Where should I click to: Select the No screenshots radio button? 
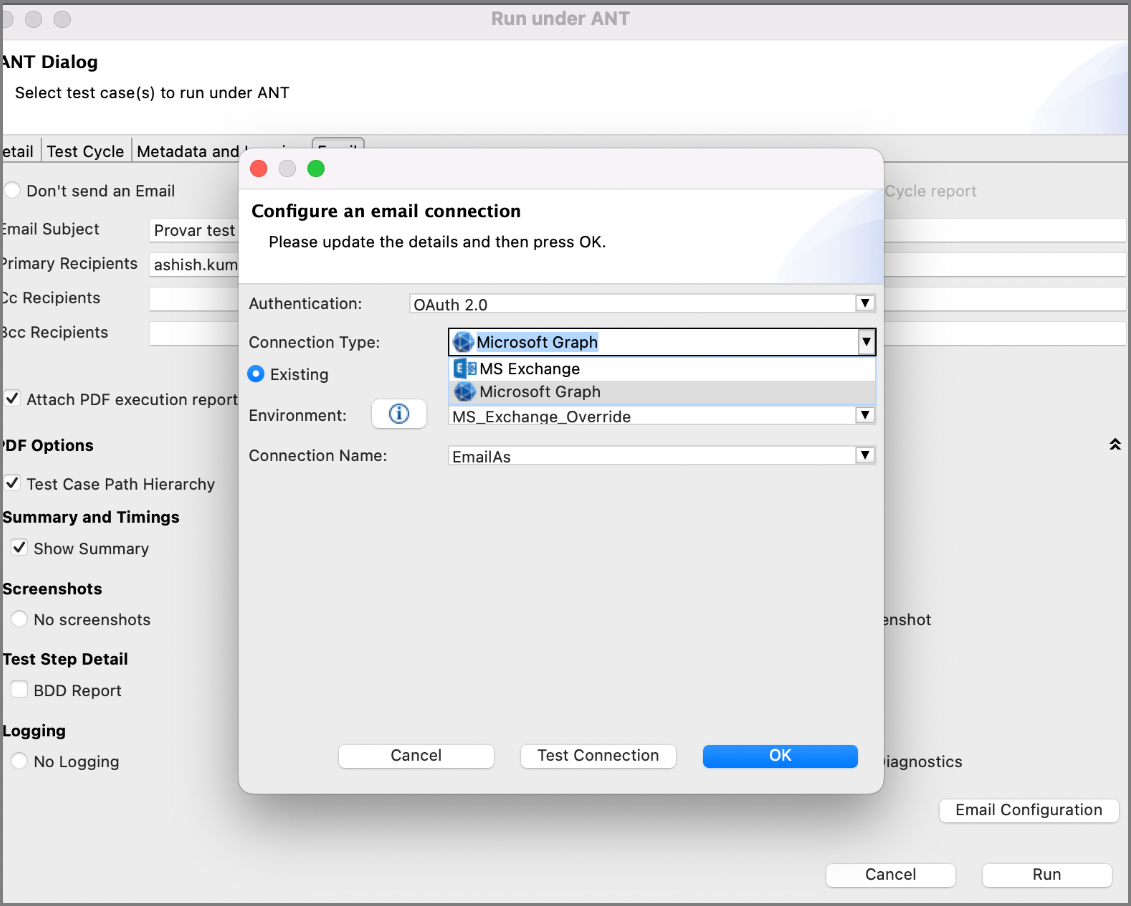coord(19,619)
